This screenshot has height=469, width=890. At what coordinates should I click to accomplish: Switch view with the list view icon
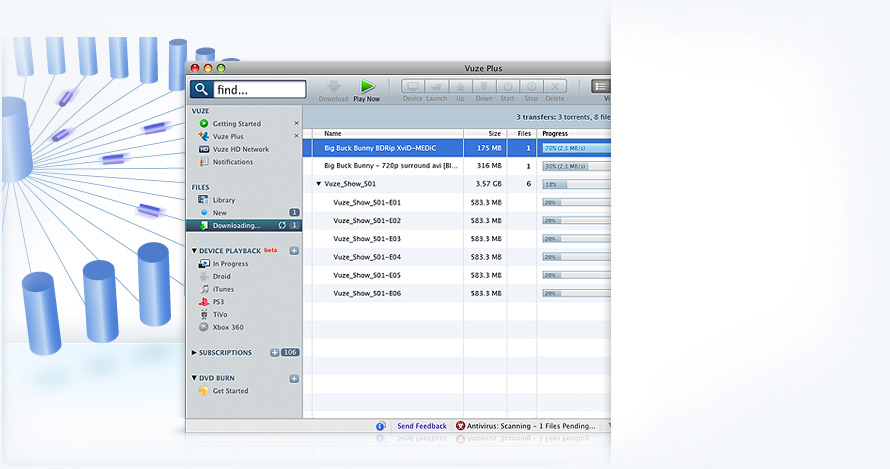601,86
